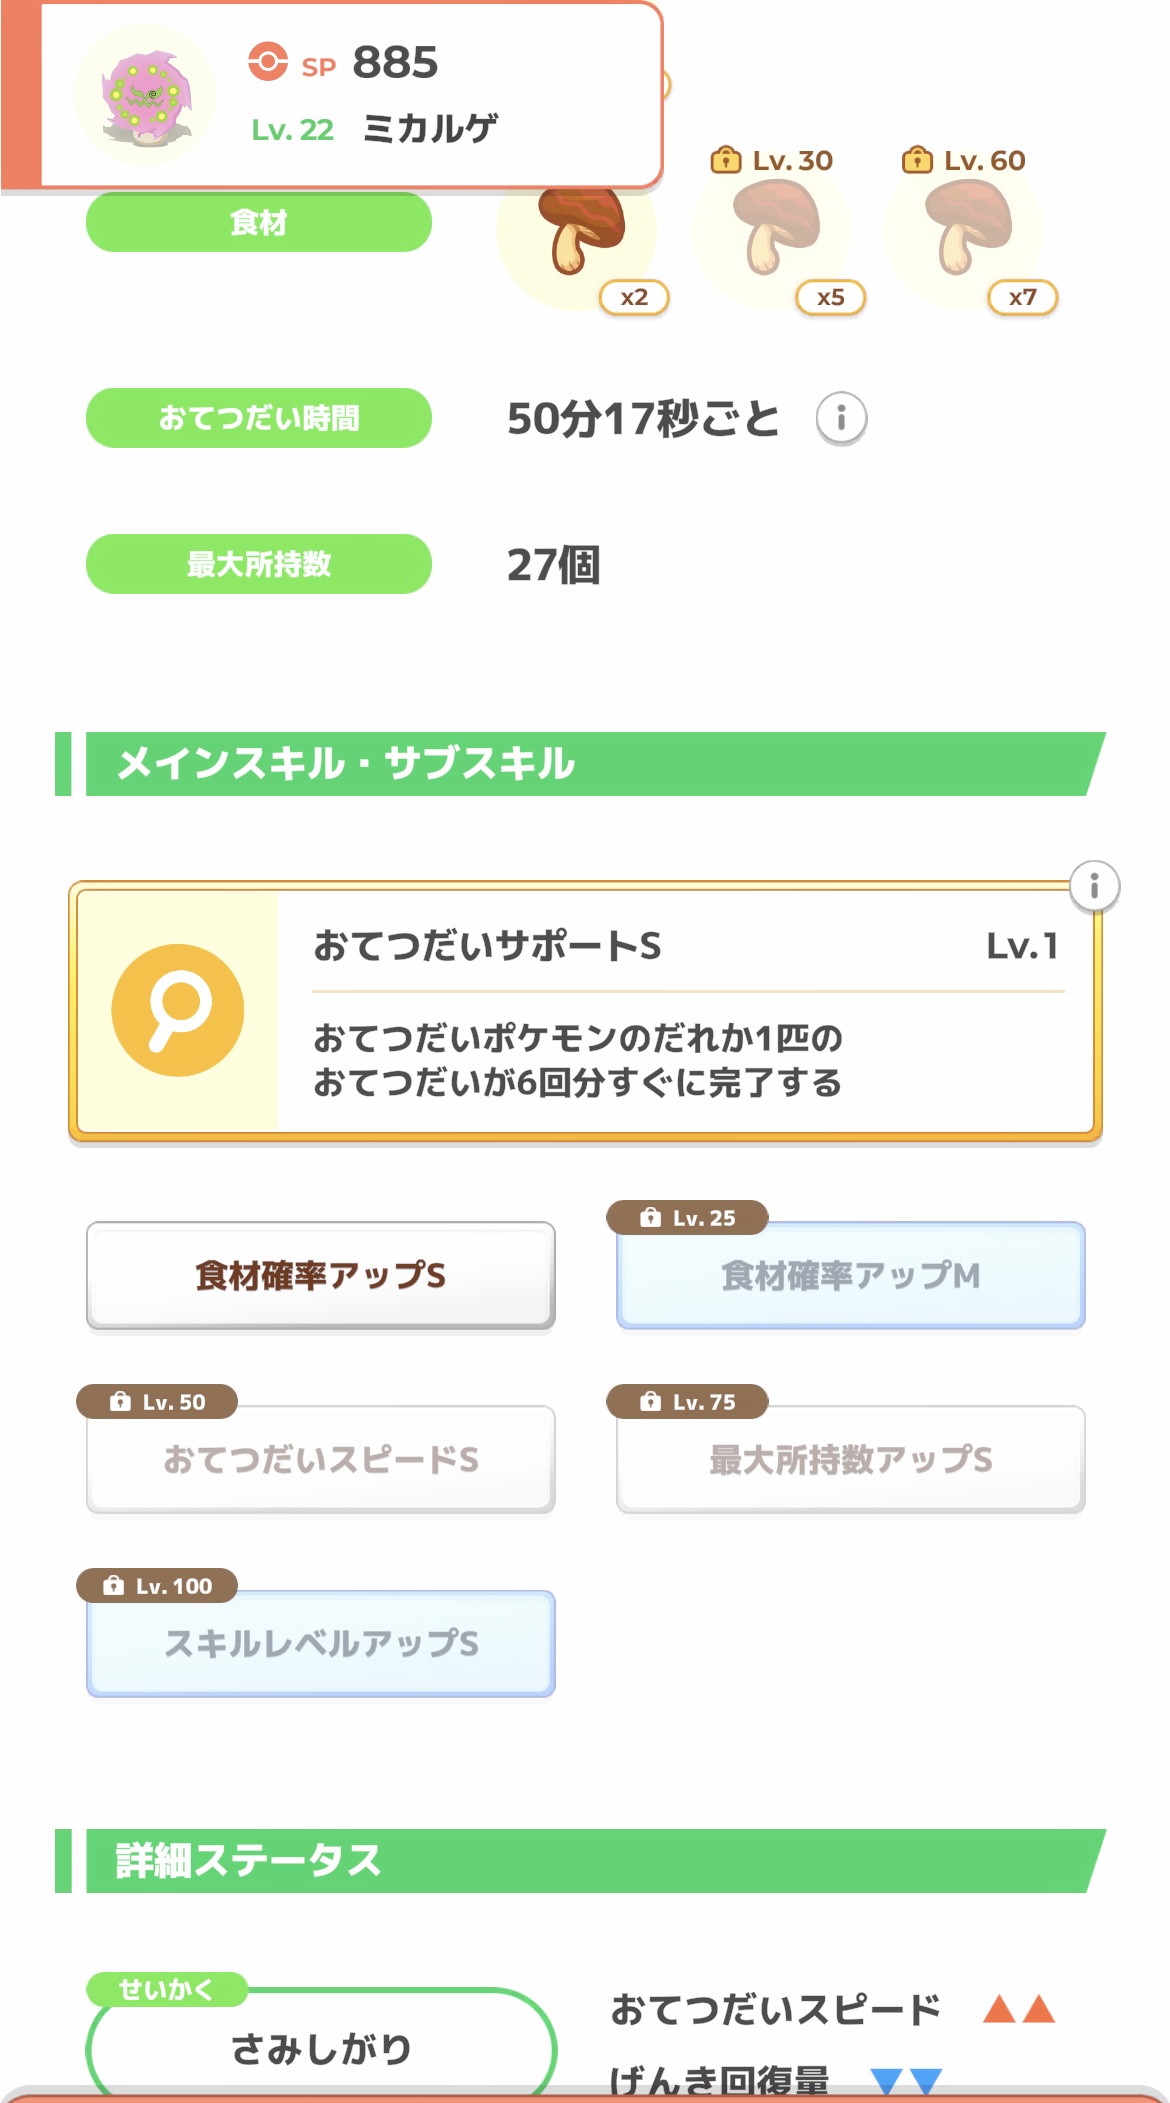Select locked 最大所持数アップS sub skill
Viewport: 1170px width, 2103px height.
[x=850, y=1460]
